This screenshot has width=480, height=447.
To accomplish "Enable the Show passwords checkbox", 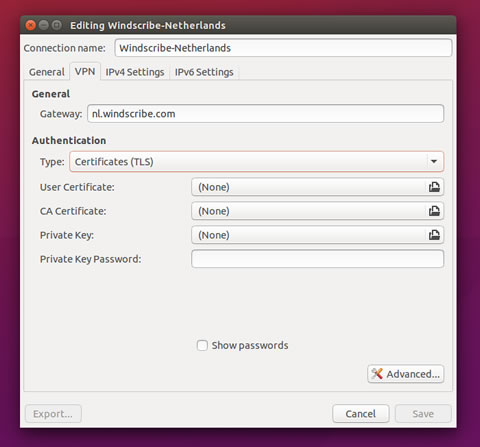I will click(202, 345).
